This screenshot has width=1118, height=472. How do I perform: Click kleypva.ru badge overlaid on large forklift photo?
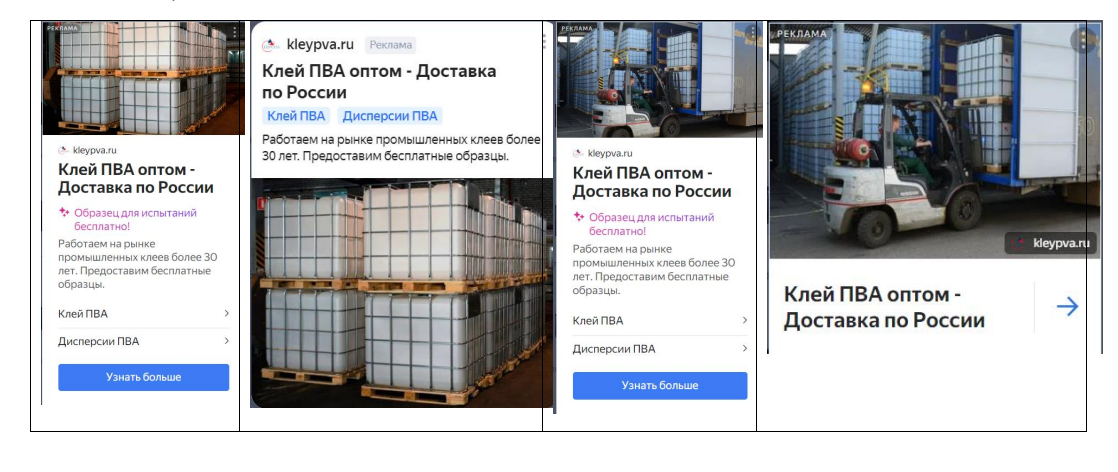[x=1050, y=243]
